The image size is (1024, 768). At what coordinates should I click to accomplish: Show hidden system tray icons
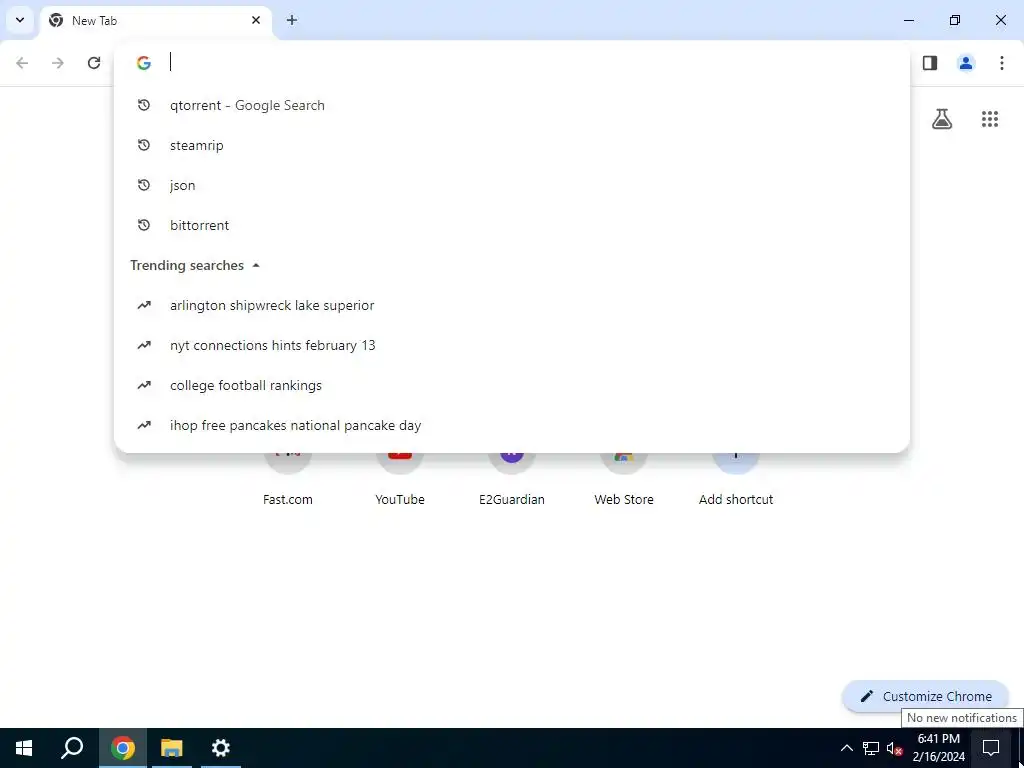pos(846,748)
